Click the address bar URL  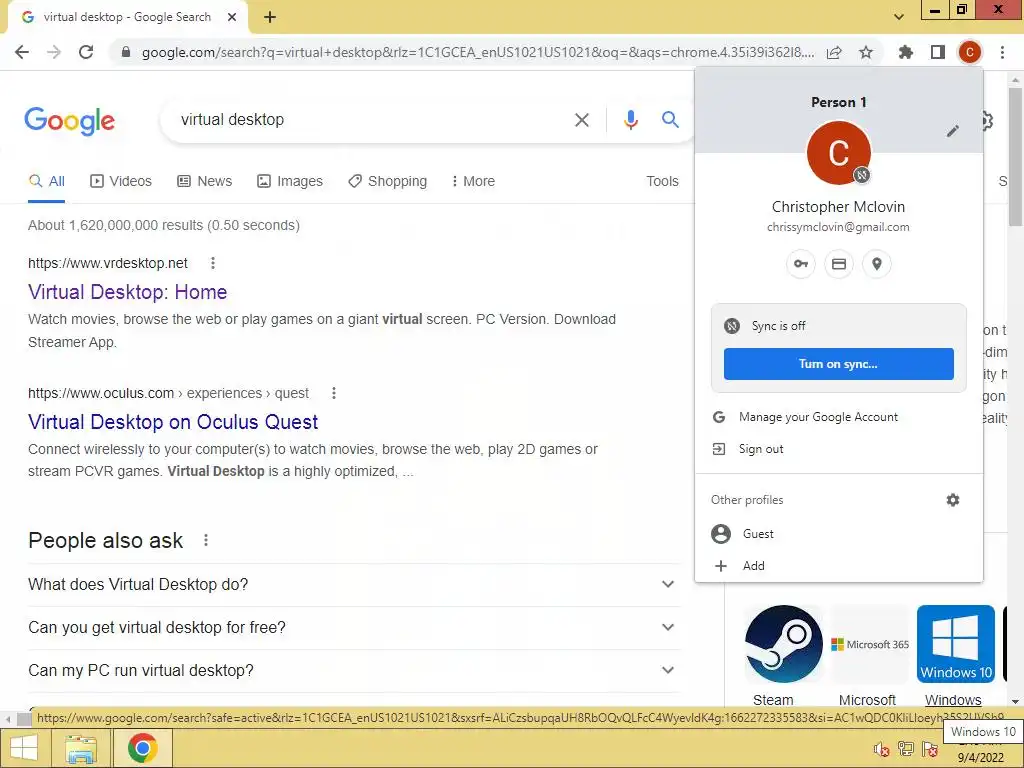[478, 53]
